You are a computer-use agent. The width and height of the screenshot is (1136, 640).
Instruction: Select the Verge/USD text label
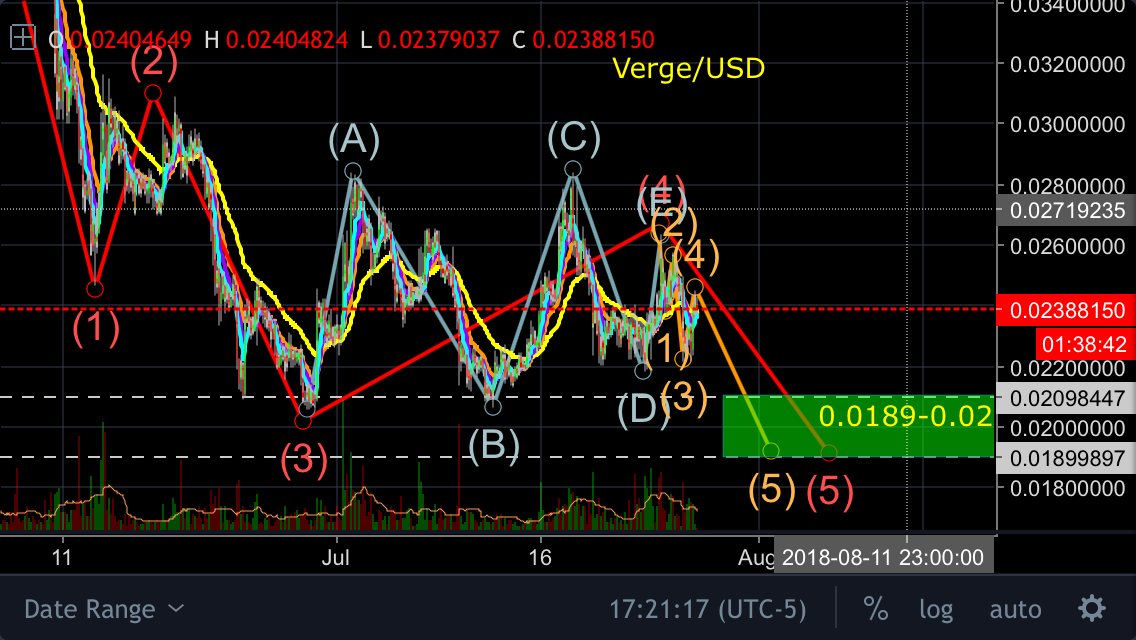point(688,68)
